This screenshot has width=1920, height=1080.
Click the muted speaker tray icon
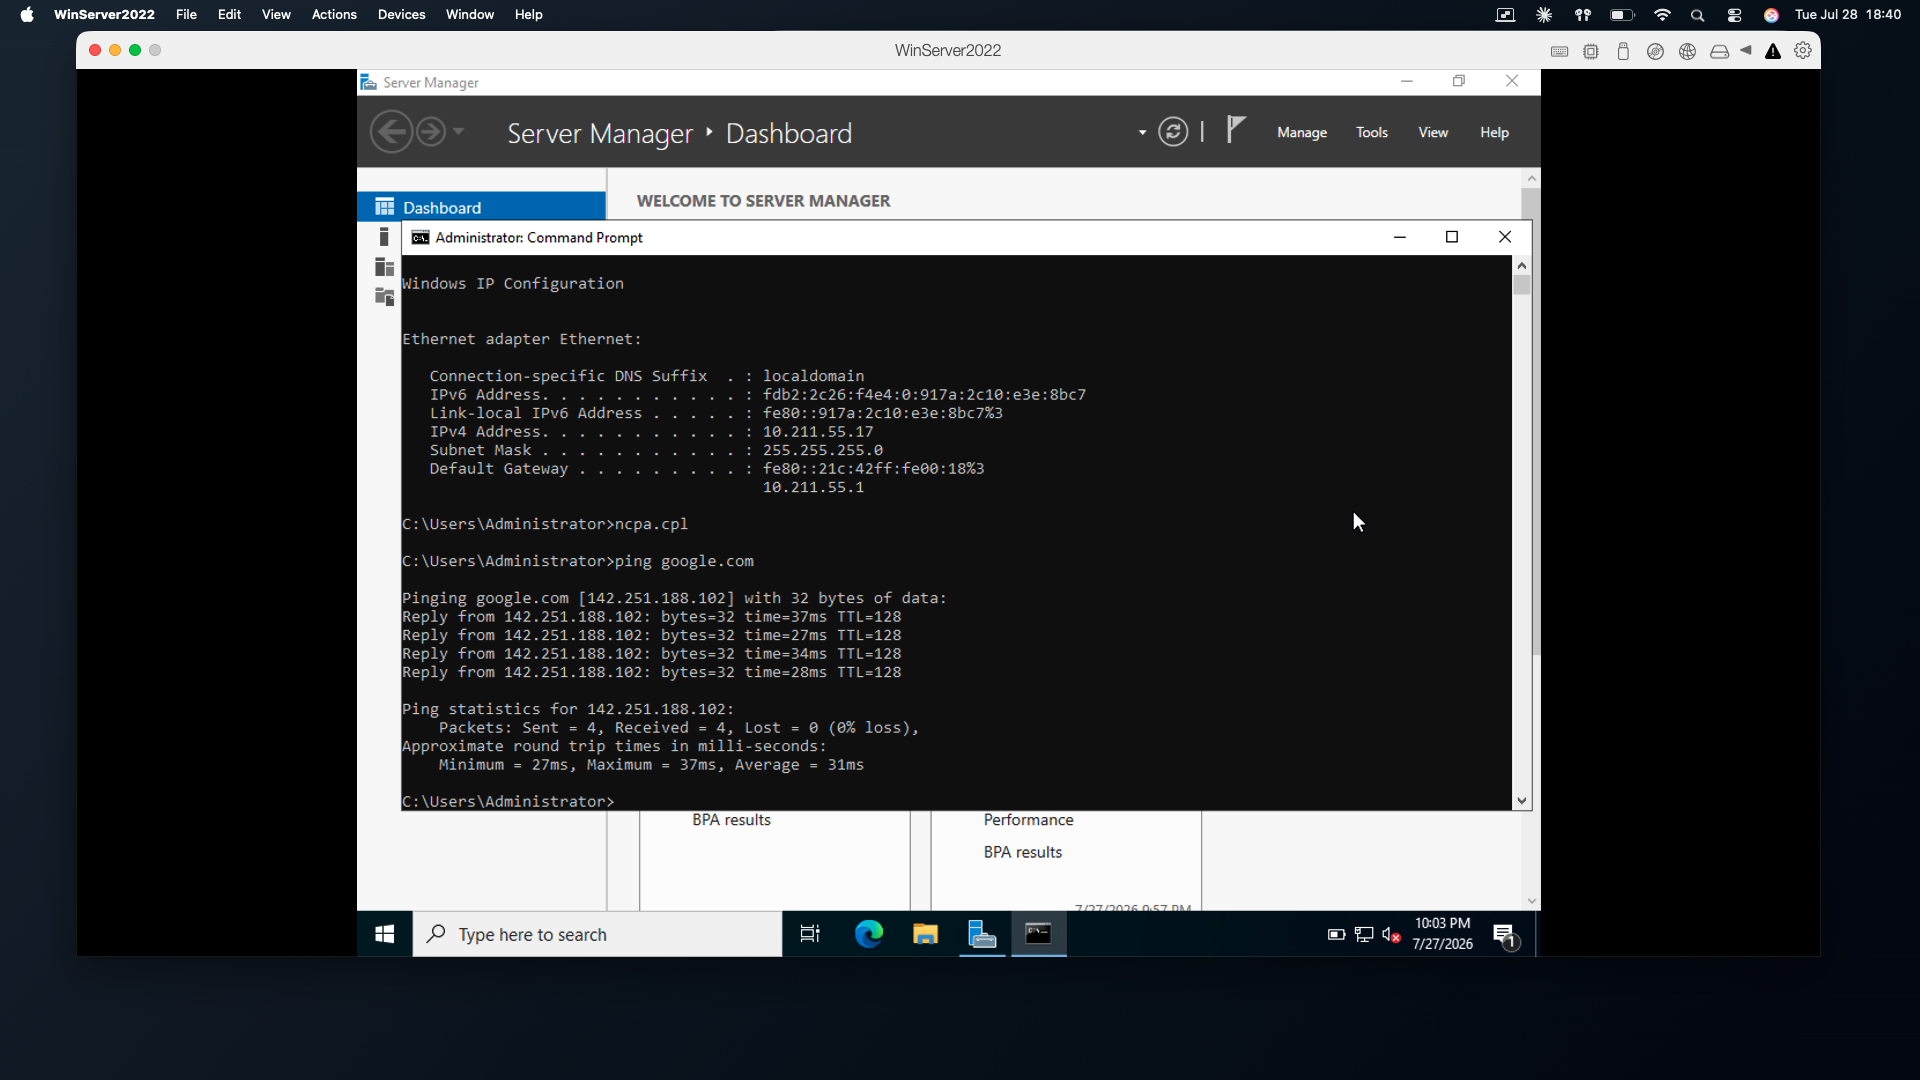pos(1391,934)
